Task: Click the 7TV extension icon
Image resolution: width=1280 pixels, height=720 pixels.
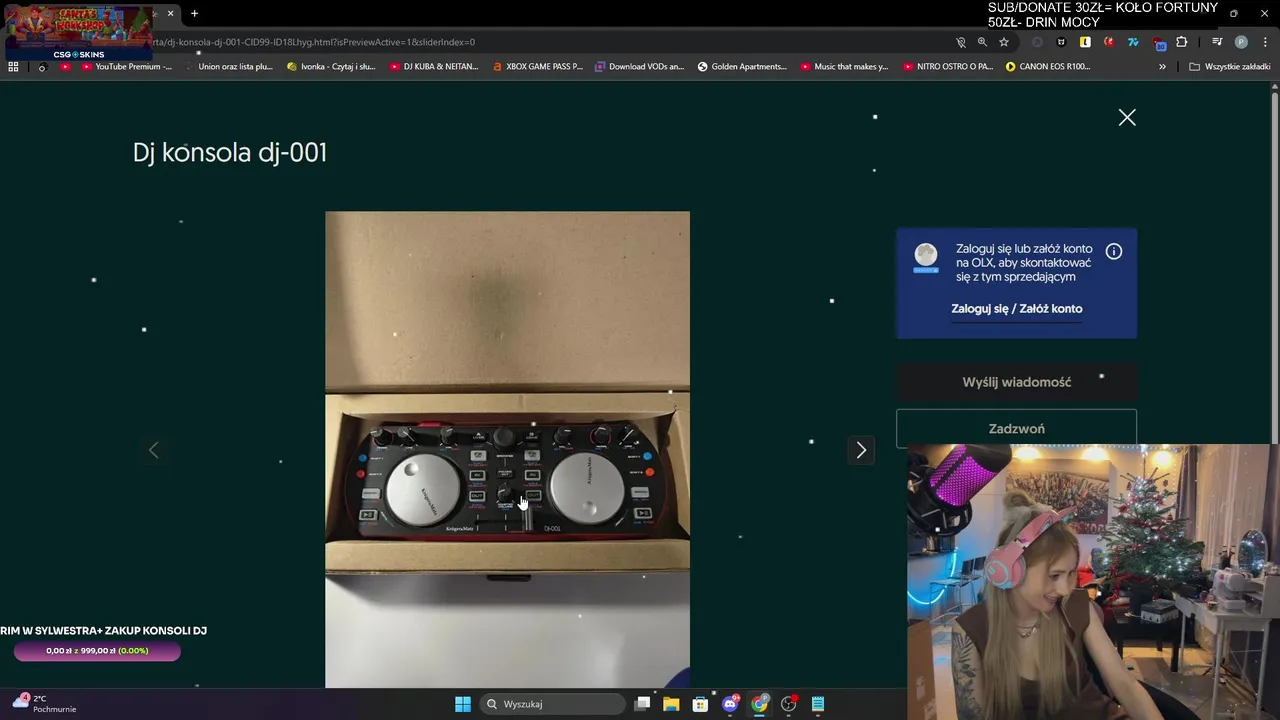Action: [x=1133, y=42]
